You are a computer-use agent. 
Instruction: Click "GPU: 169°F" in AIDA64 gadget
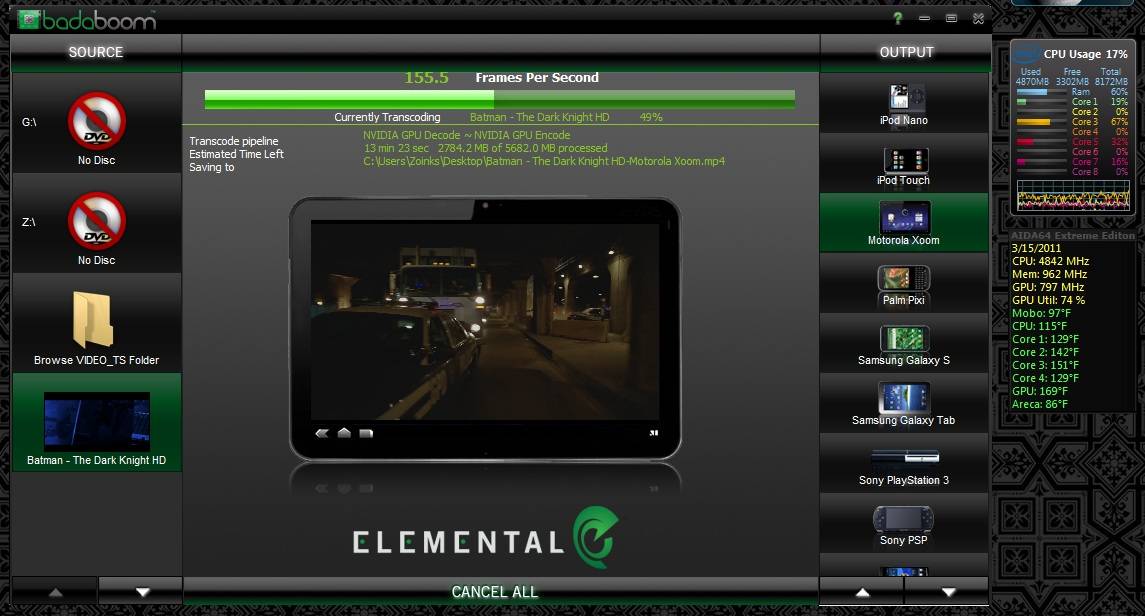[1040, 391]
